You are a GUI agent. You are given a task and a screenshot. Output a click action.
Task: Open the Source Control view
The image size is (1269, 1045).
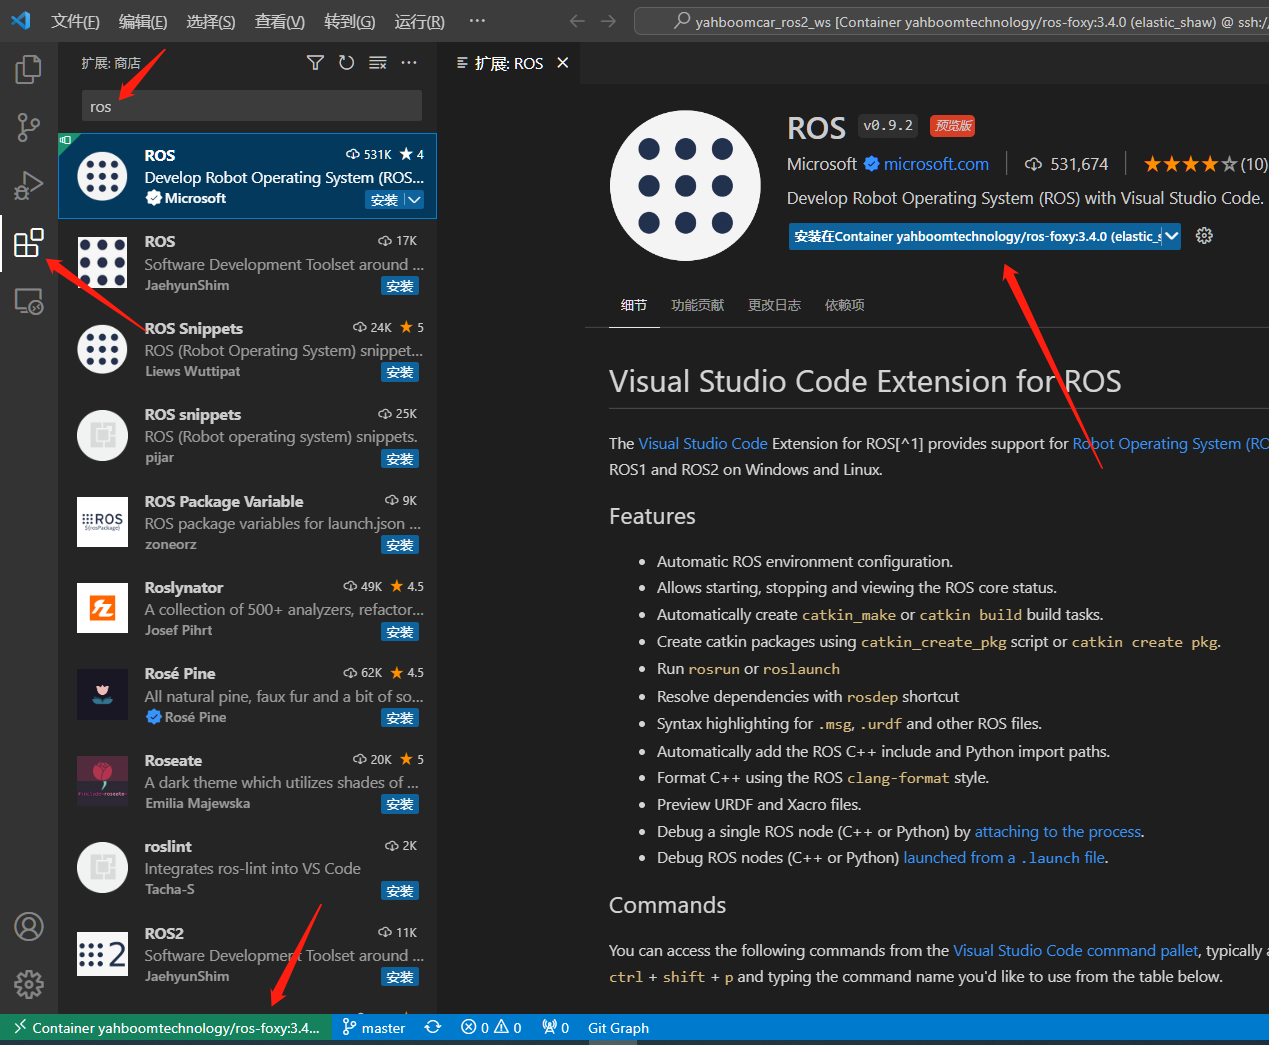[x=29, y=127]
